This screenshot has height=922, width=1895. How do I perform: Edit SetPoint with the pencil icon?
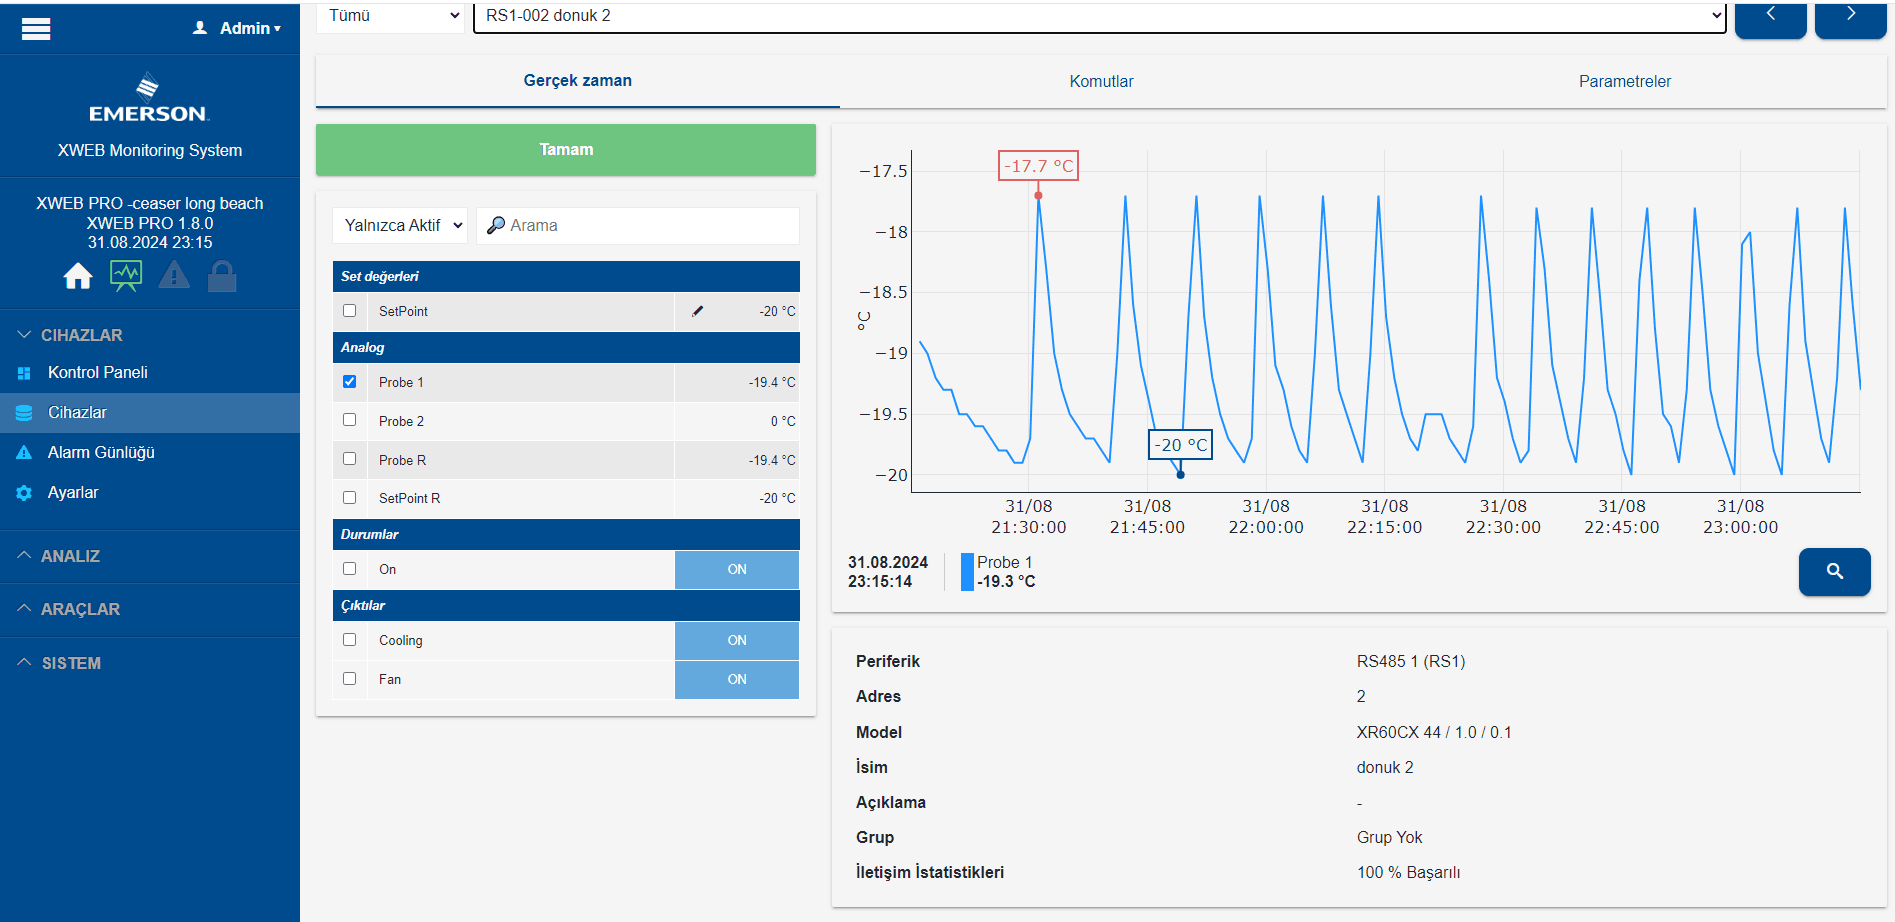tap(698, 311)
